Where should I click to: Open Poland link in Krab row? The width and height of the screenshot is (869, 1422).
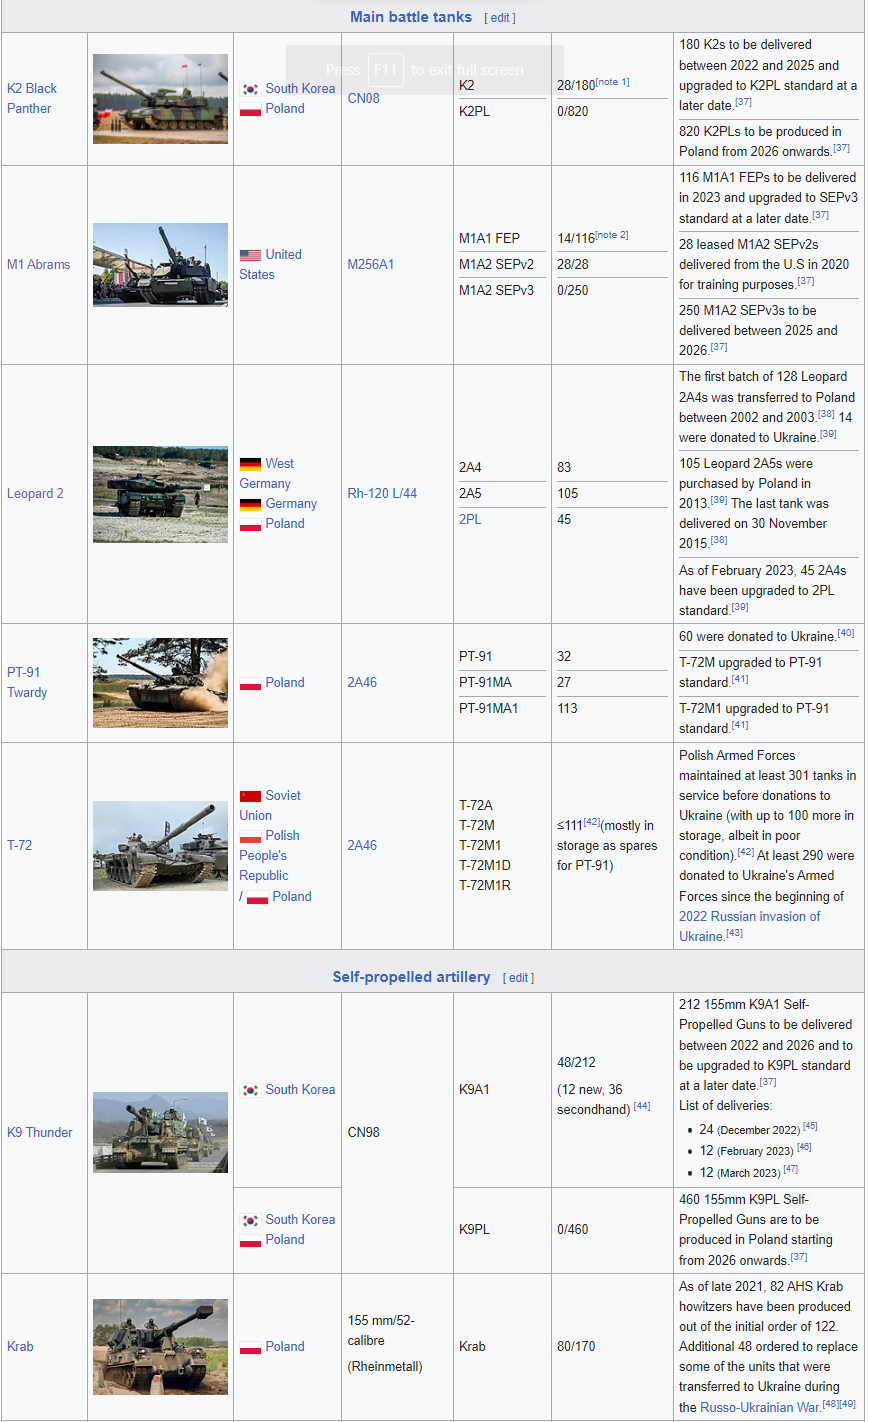pos(285,1347)
